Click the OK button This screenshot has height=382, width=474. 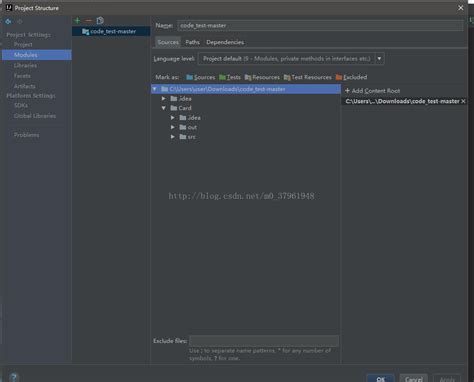coord(381,379)
